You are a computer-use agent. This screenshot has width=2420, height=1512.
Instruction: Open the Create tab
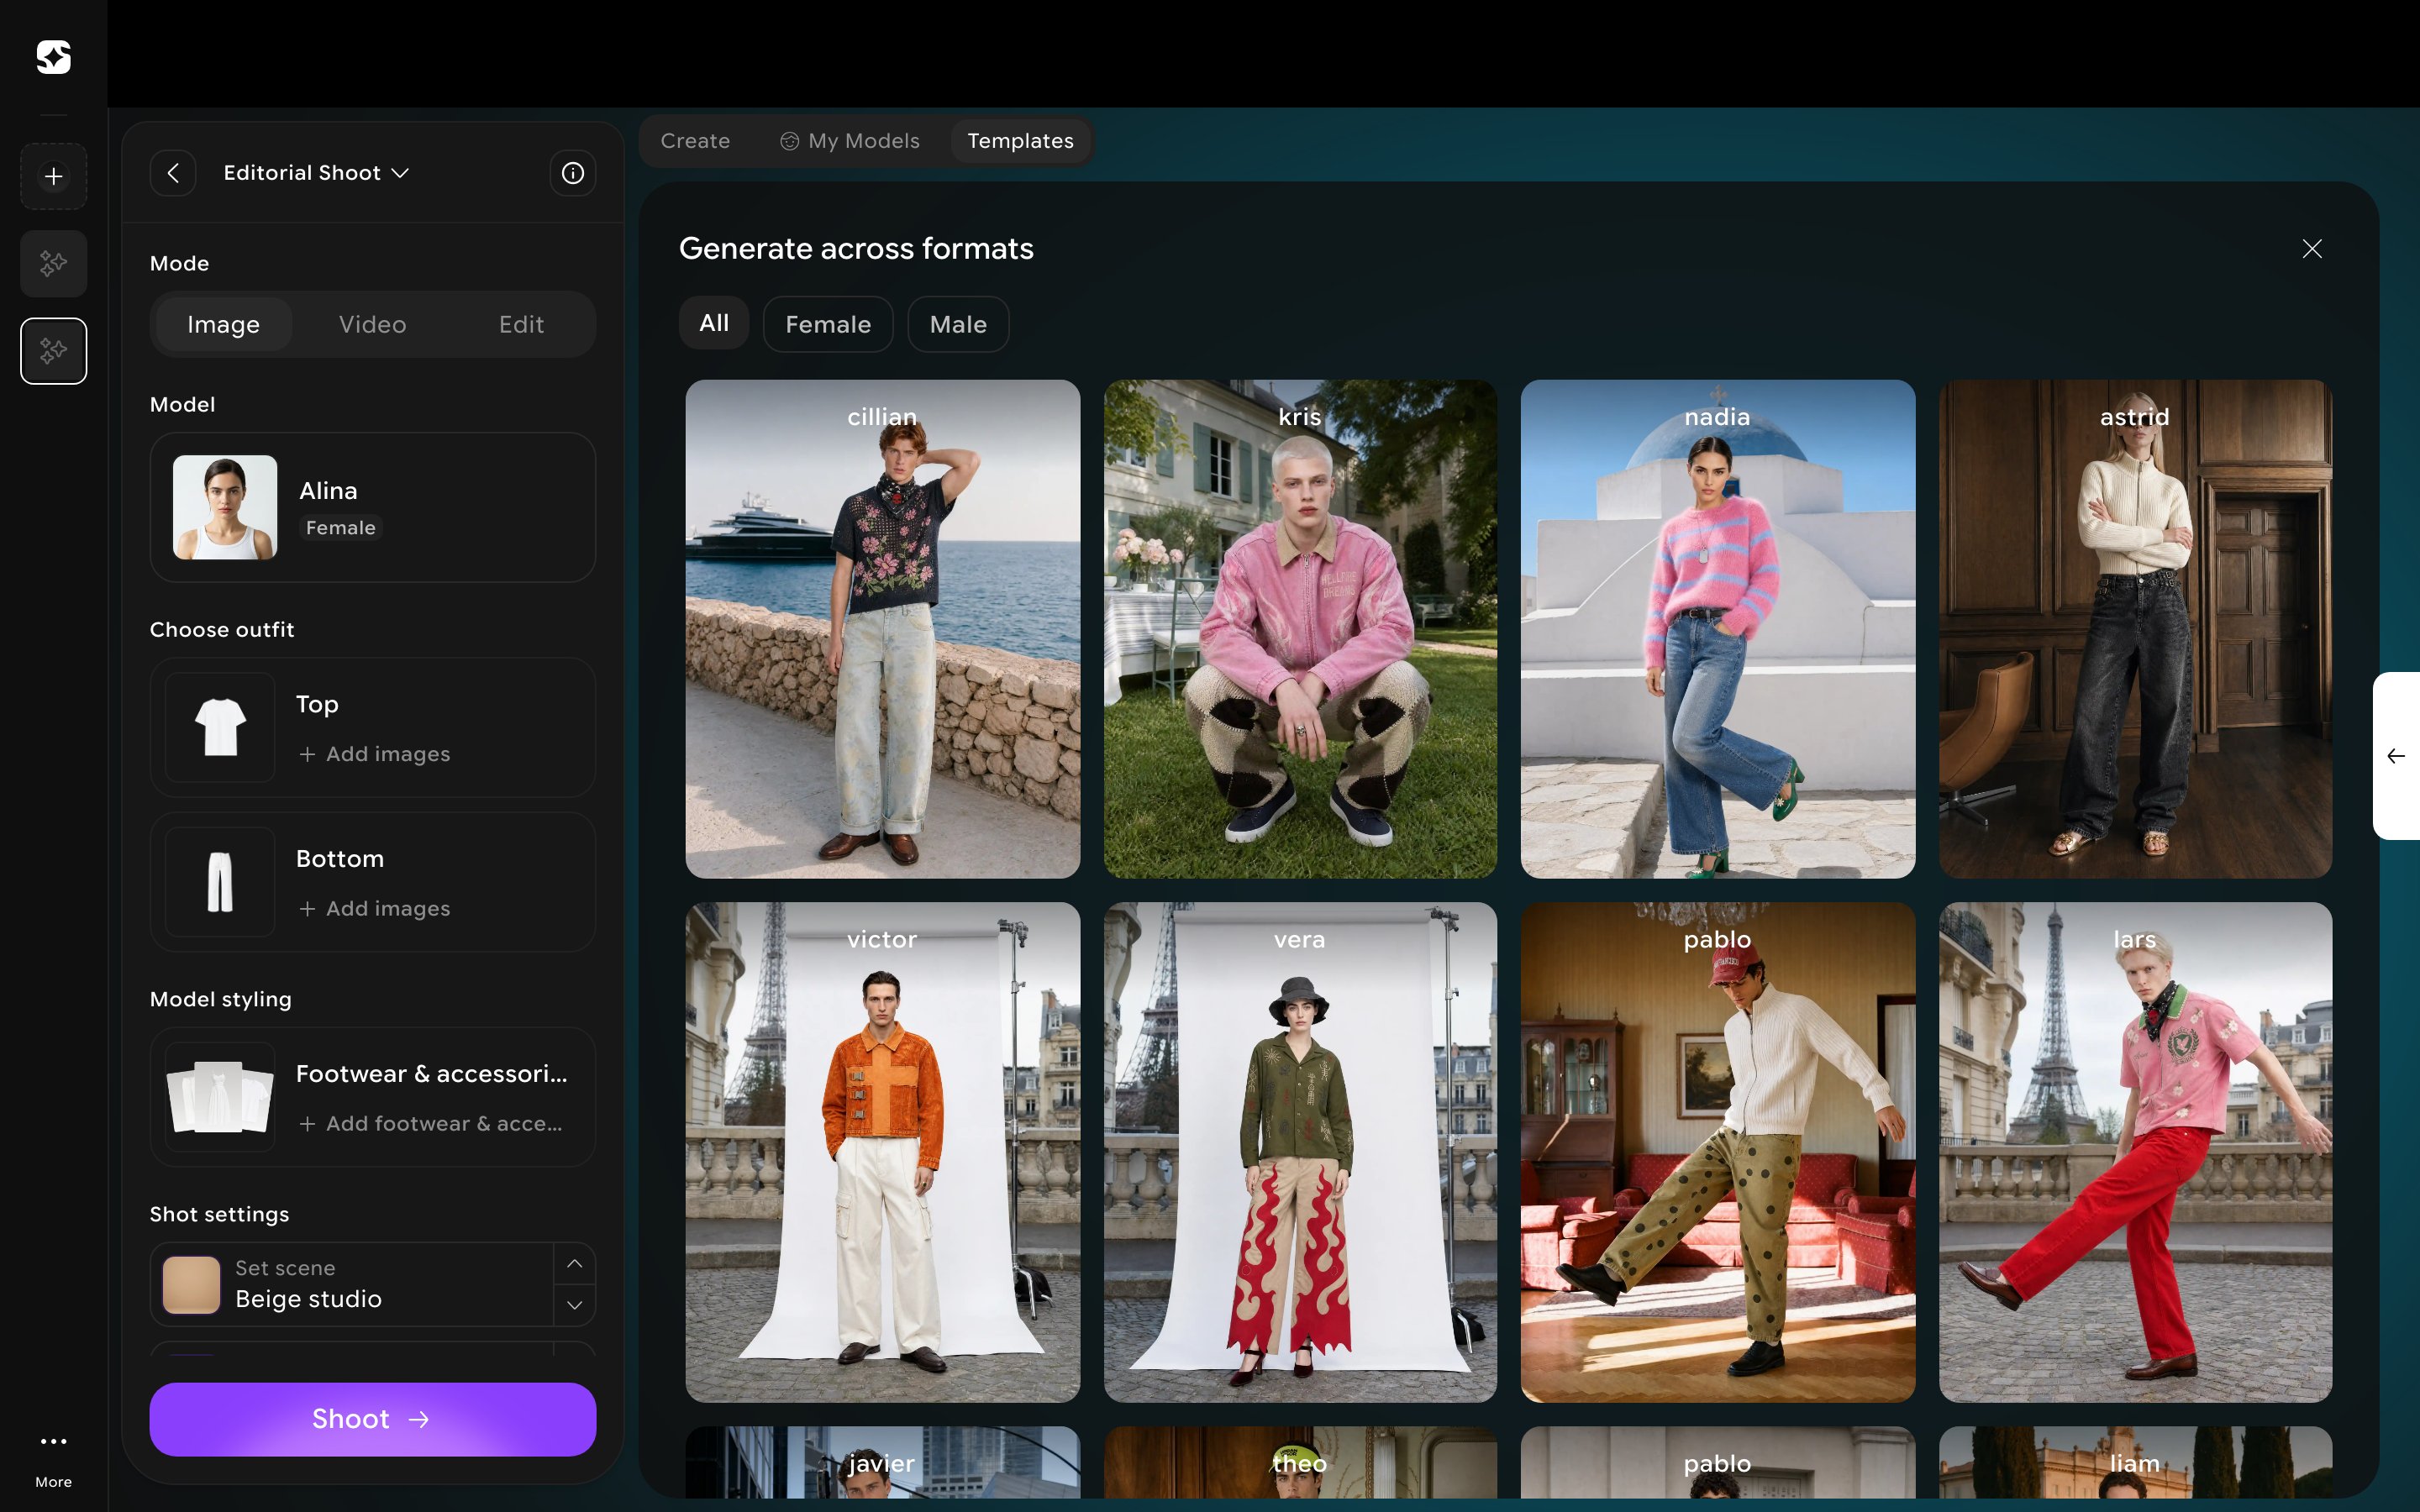click(695, 141)
